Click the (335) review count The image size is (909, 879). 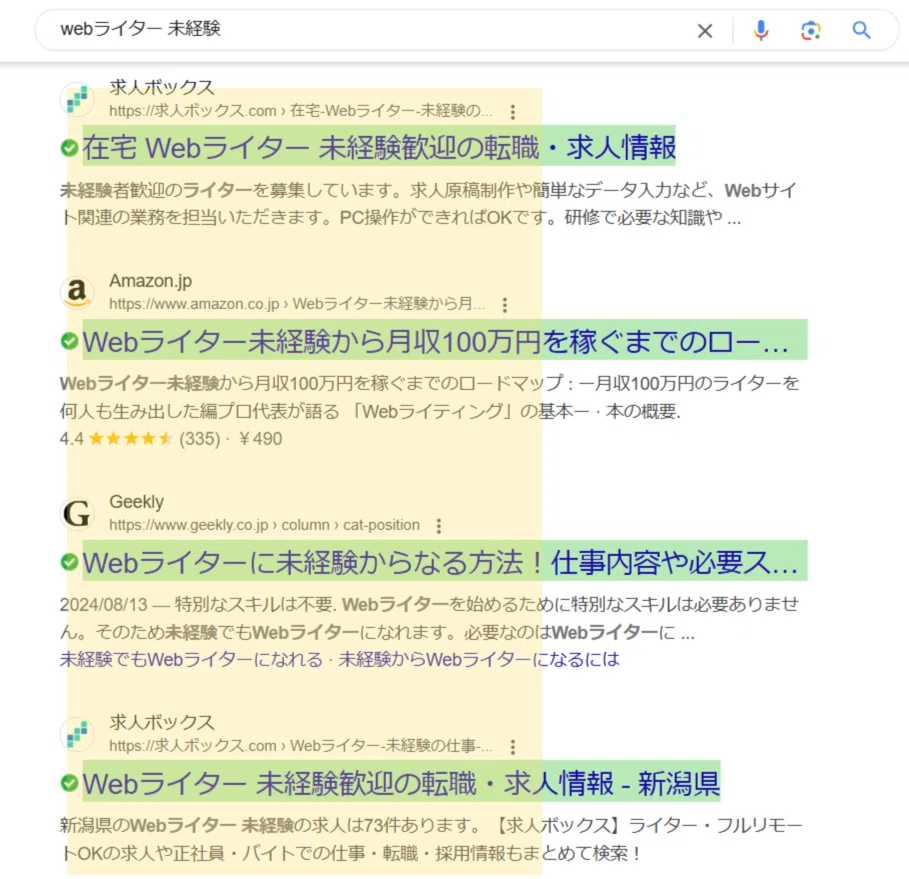coord(199,439)
